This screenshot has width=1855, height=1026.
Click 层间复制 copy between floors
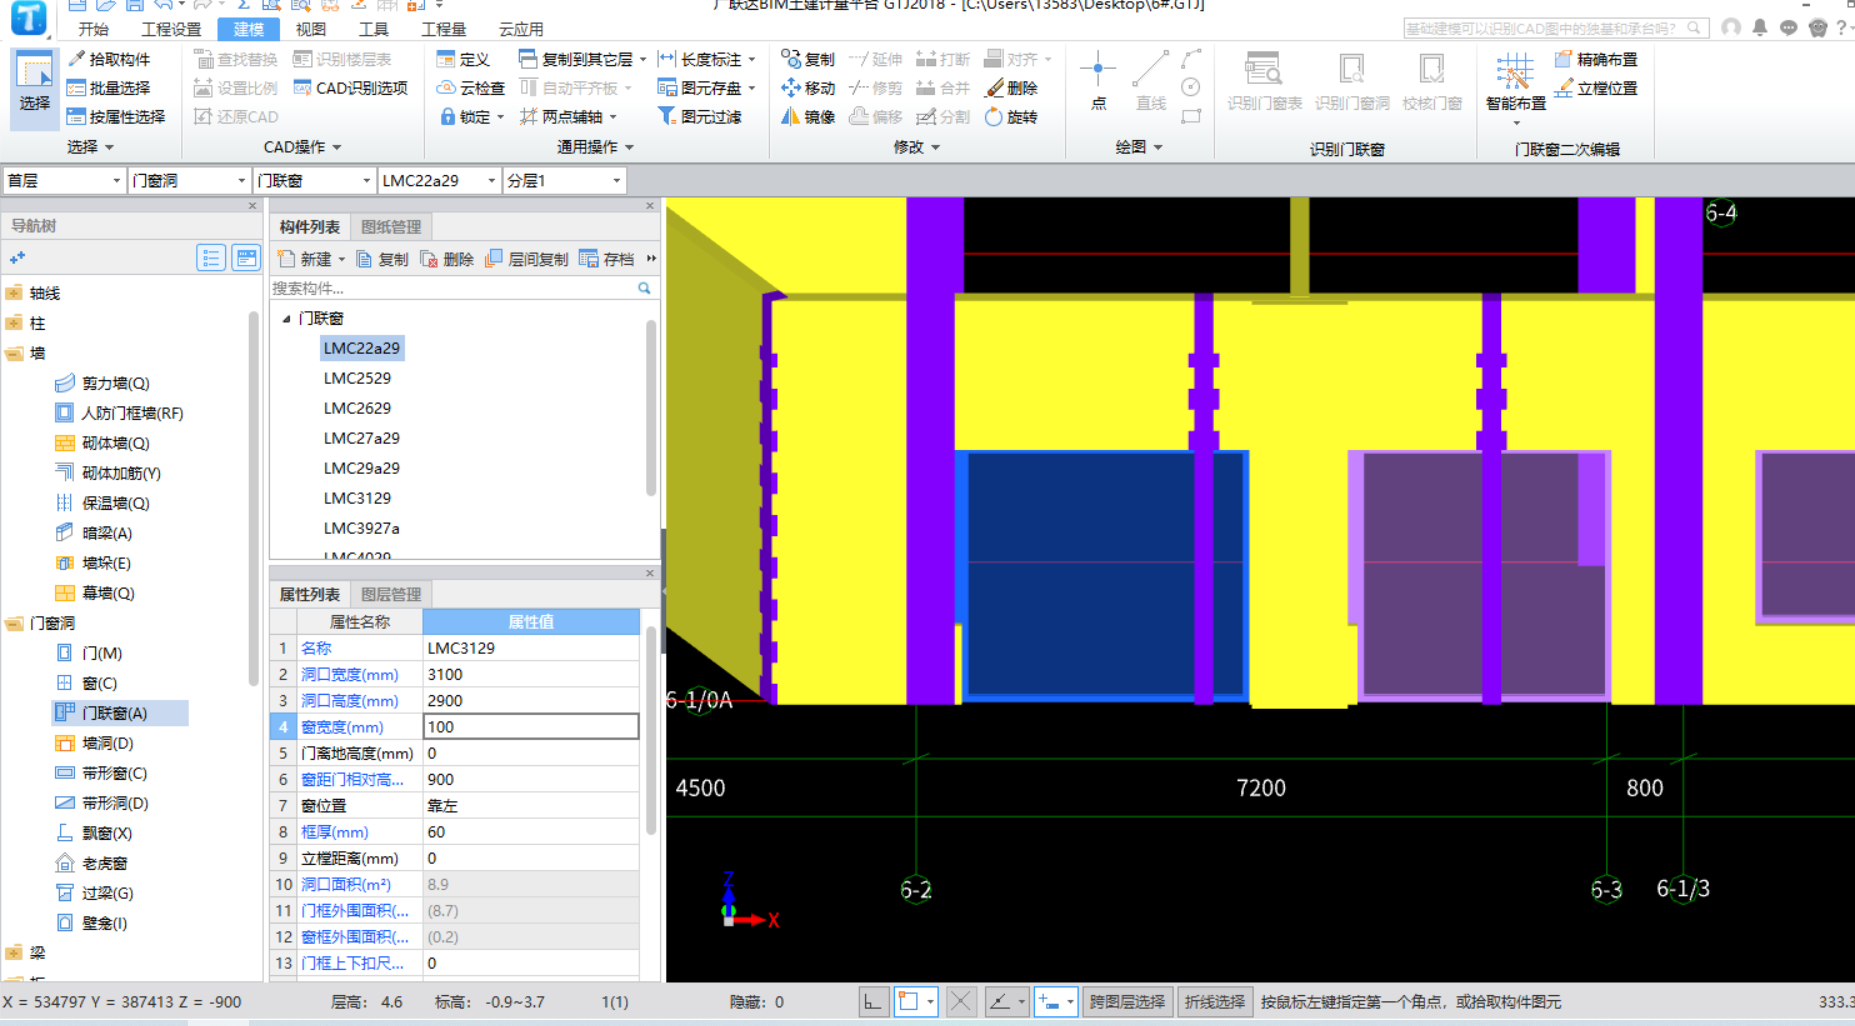click(526, 259)
